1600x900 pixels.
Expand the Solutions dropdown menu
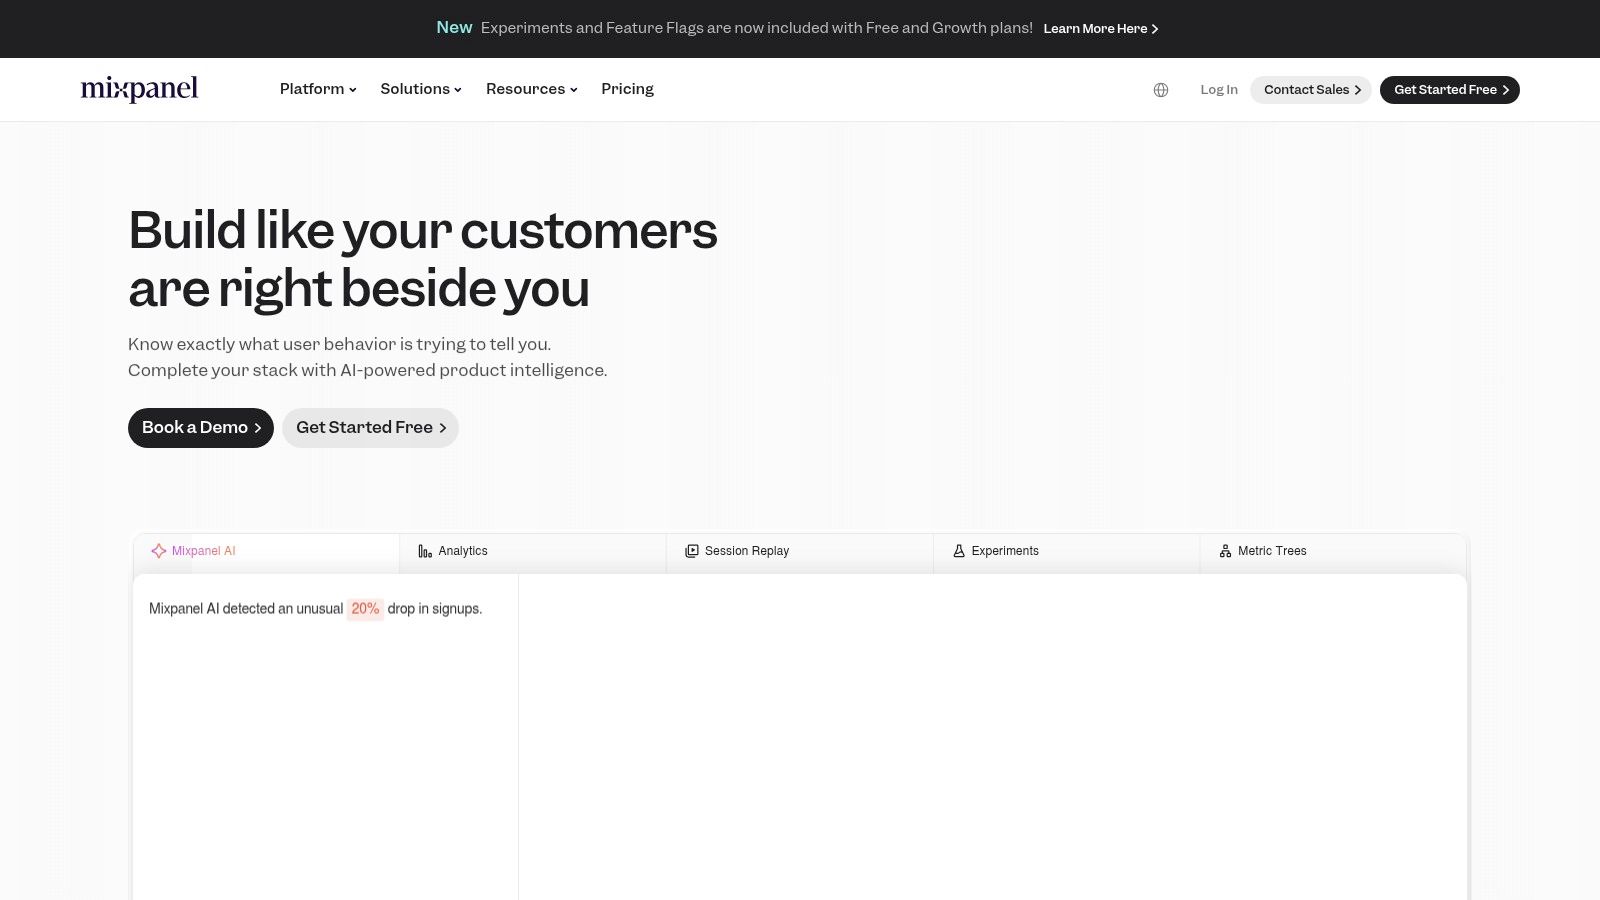click(421, 89)
